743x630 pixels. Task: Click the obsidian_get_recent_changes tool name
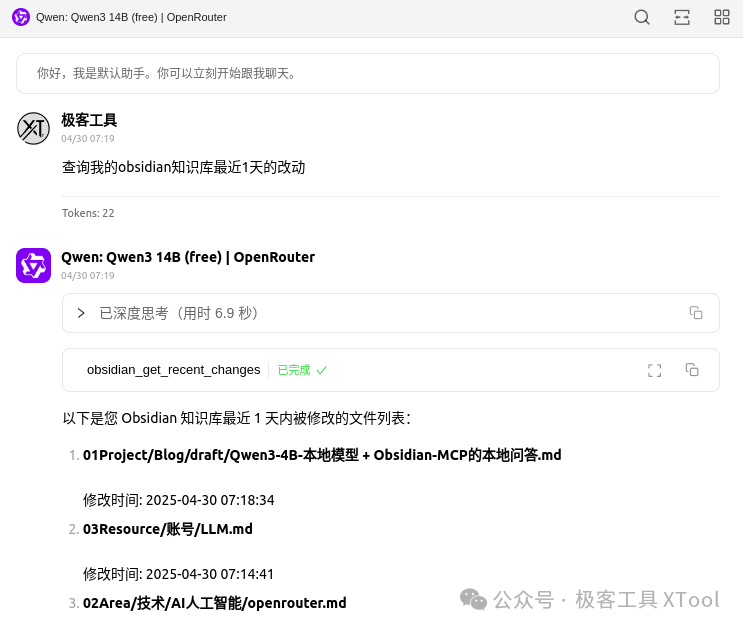[x=173, y=369]
